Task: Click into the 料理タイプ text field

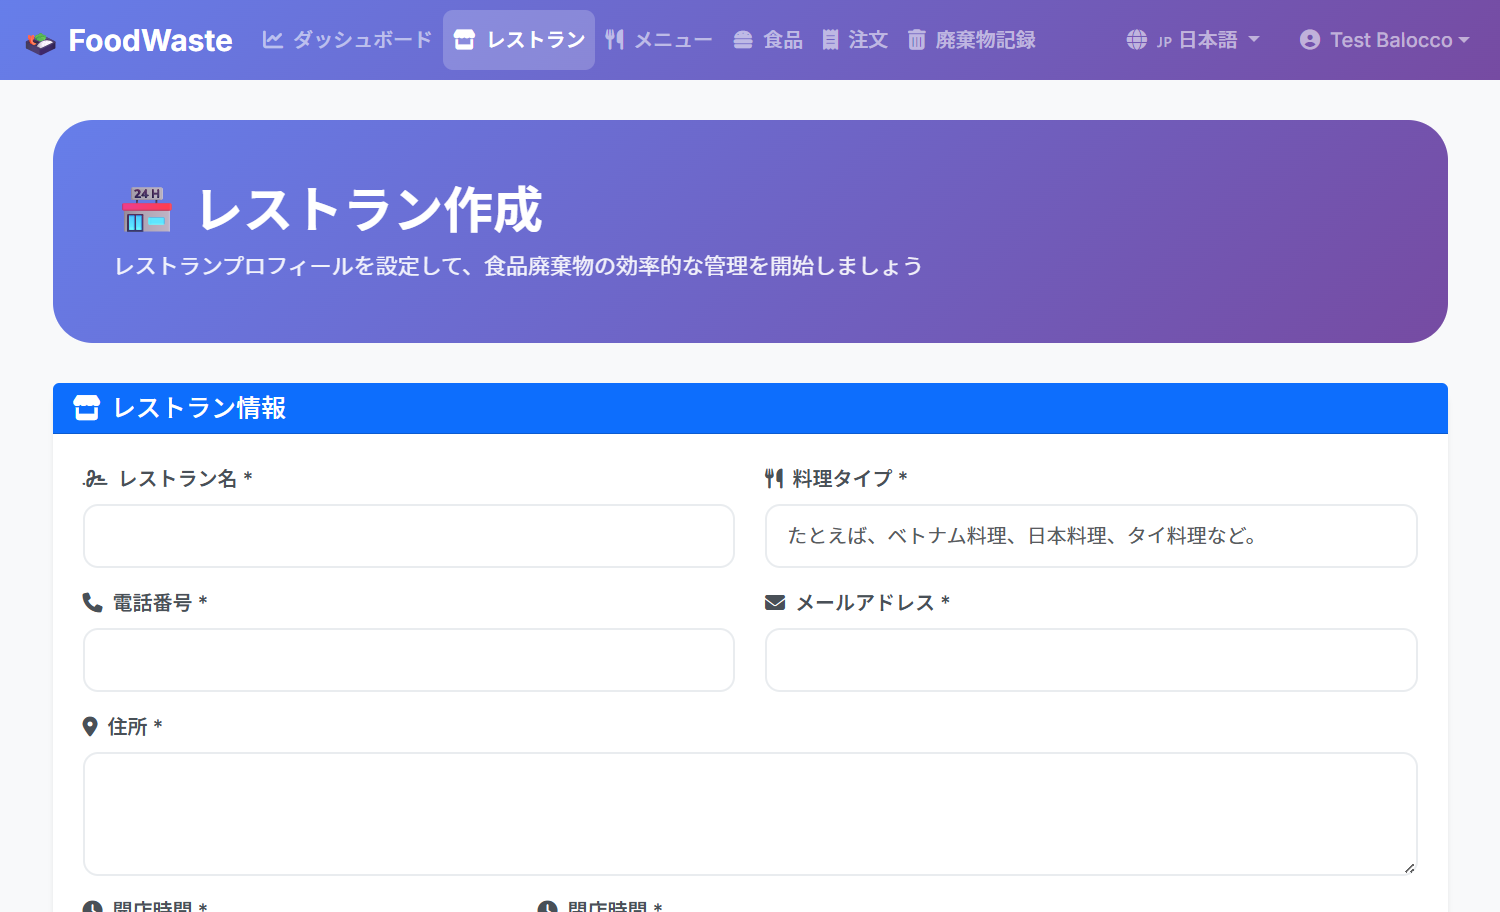Action: [x=1091, y=536]
